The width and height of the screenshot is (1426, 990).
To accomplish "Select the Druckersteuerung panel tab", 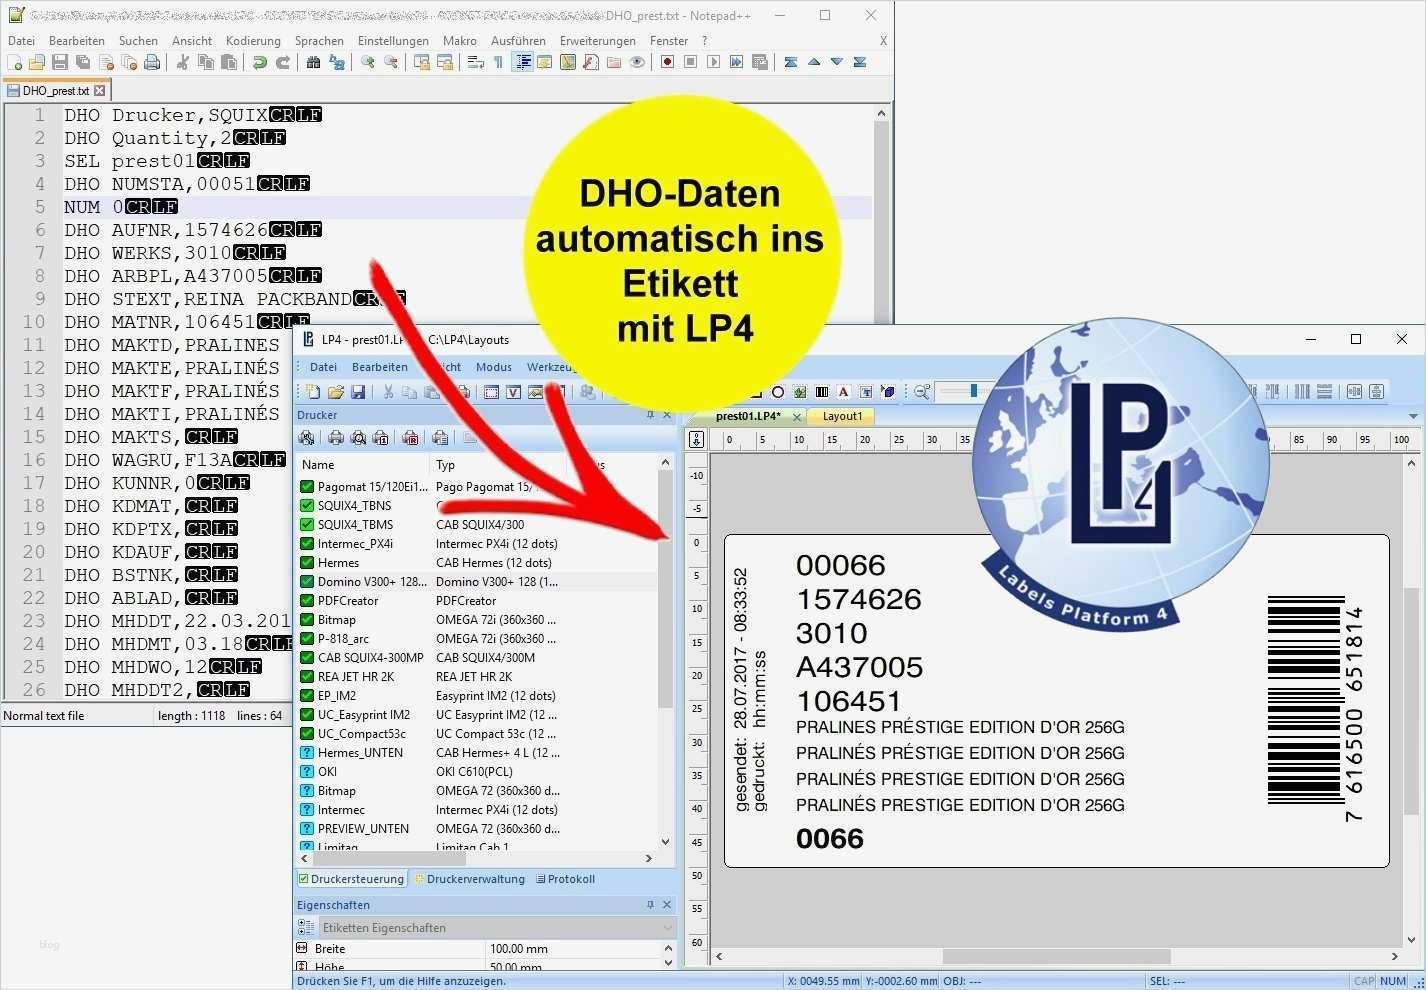I will [351, 879].
